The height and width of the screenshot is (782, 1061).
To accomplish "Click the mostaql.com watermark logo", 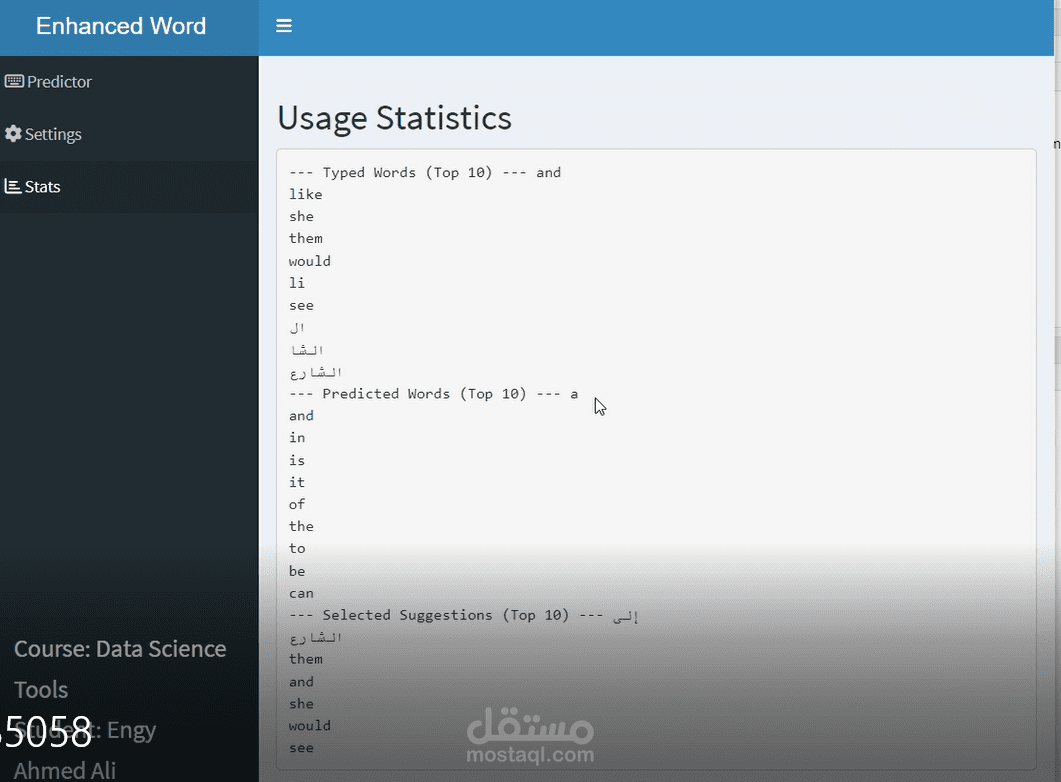I will point(530,737).
